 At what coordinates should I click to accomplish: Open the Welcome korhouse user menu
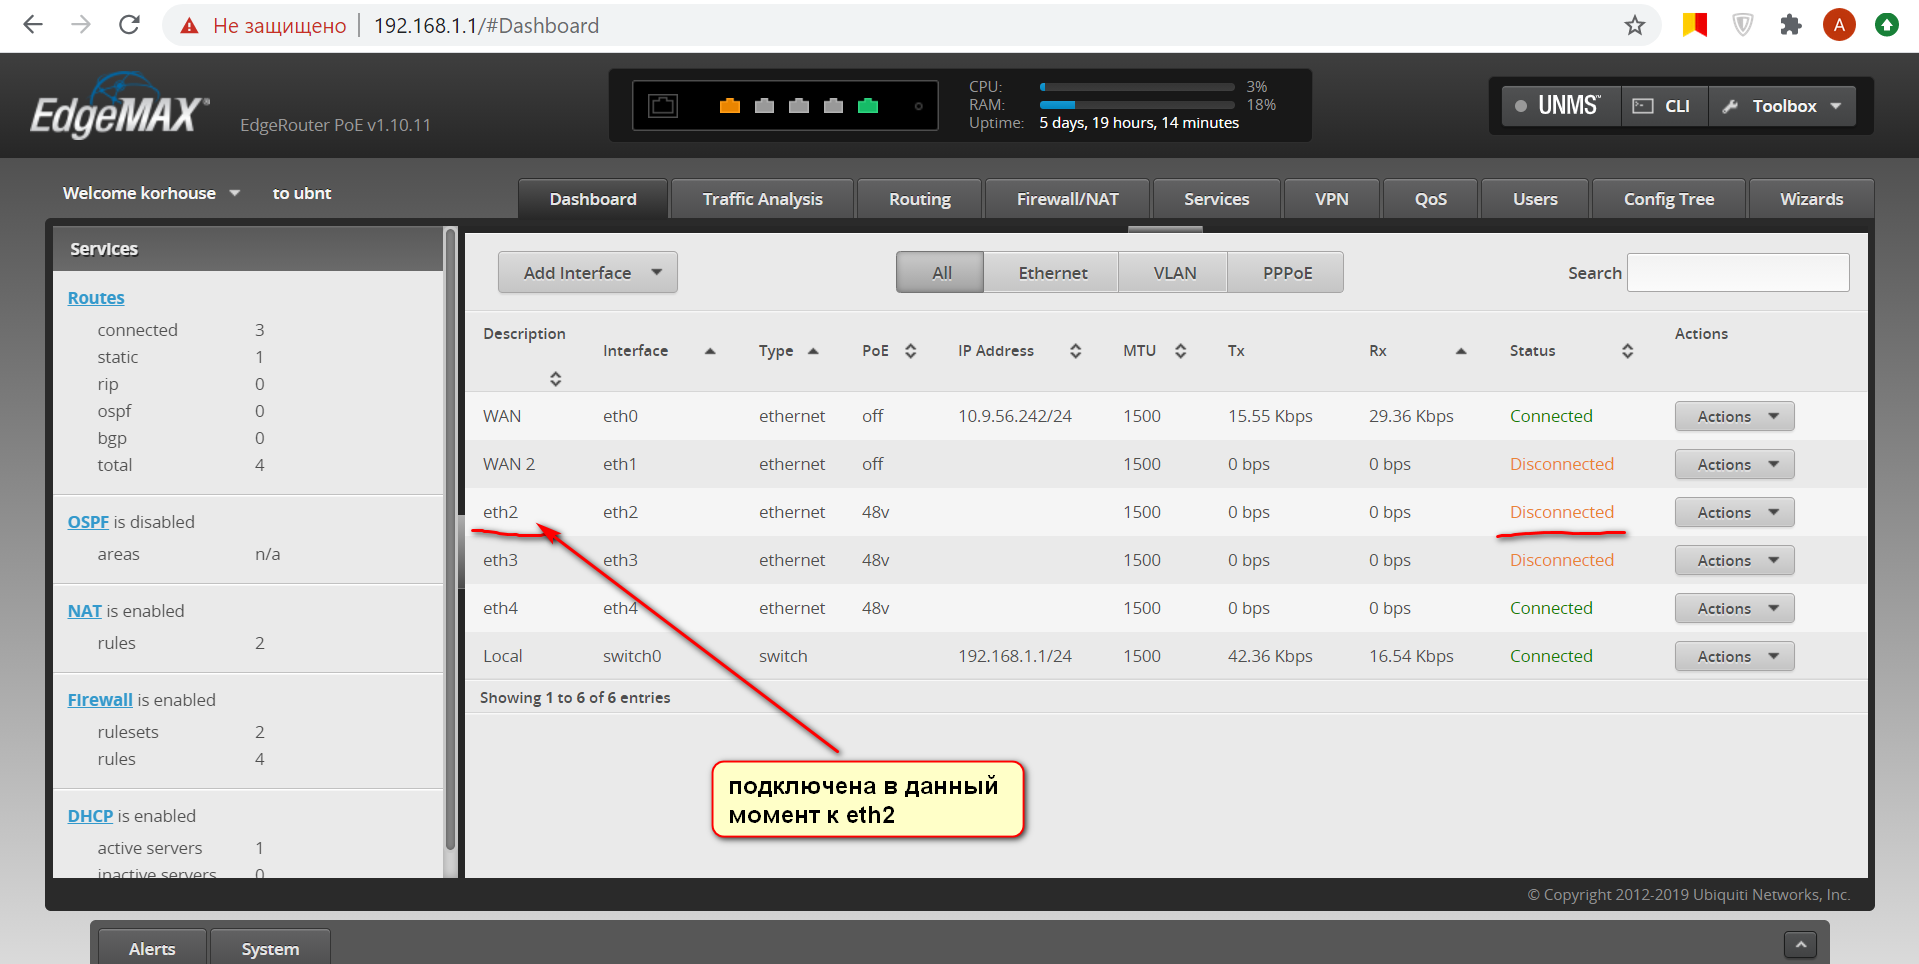point(151,193)
